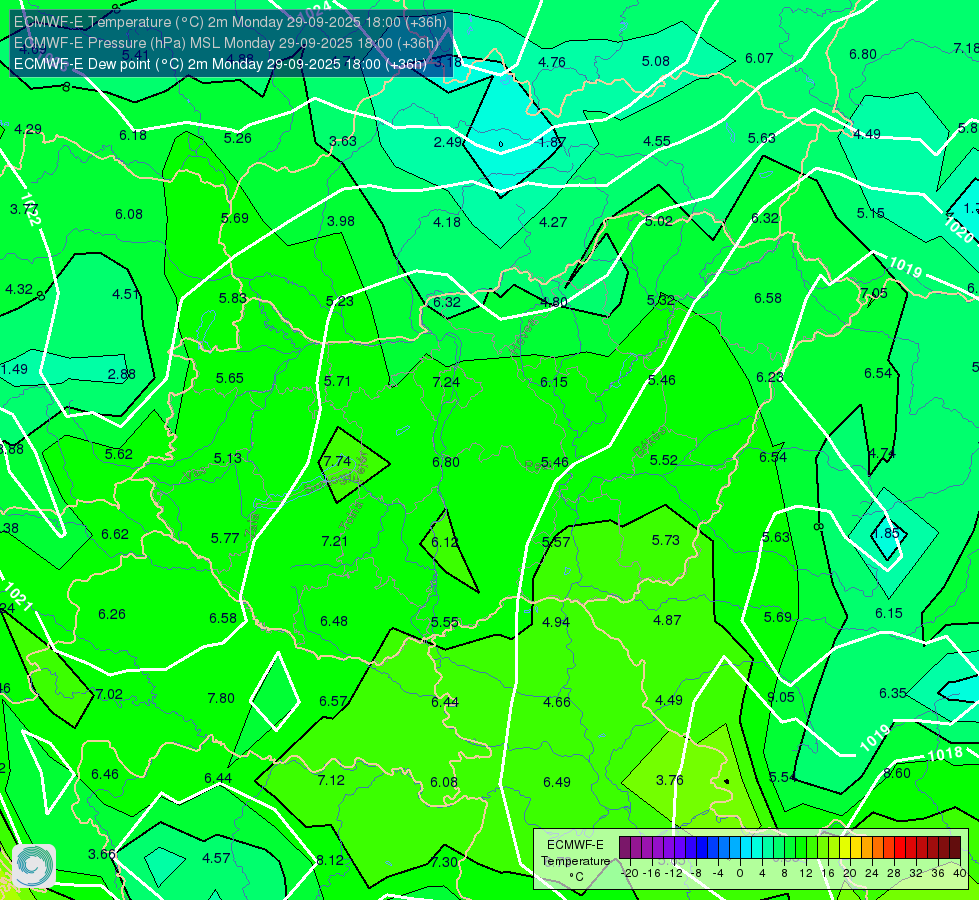Click the legend scale label '24'
The image size is (979, 900).
coord(872,873)
